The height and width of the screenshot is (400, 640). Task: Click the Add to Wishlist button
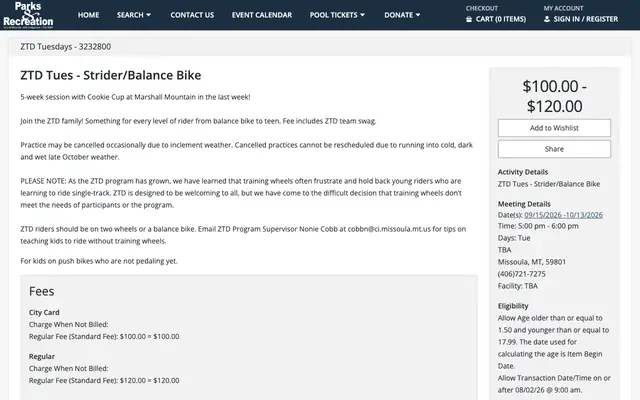(x=554, y=128)
